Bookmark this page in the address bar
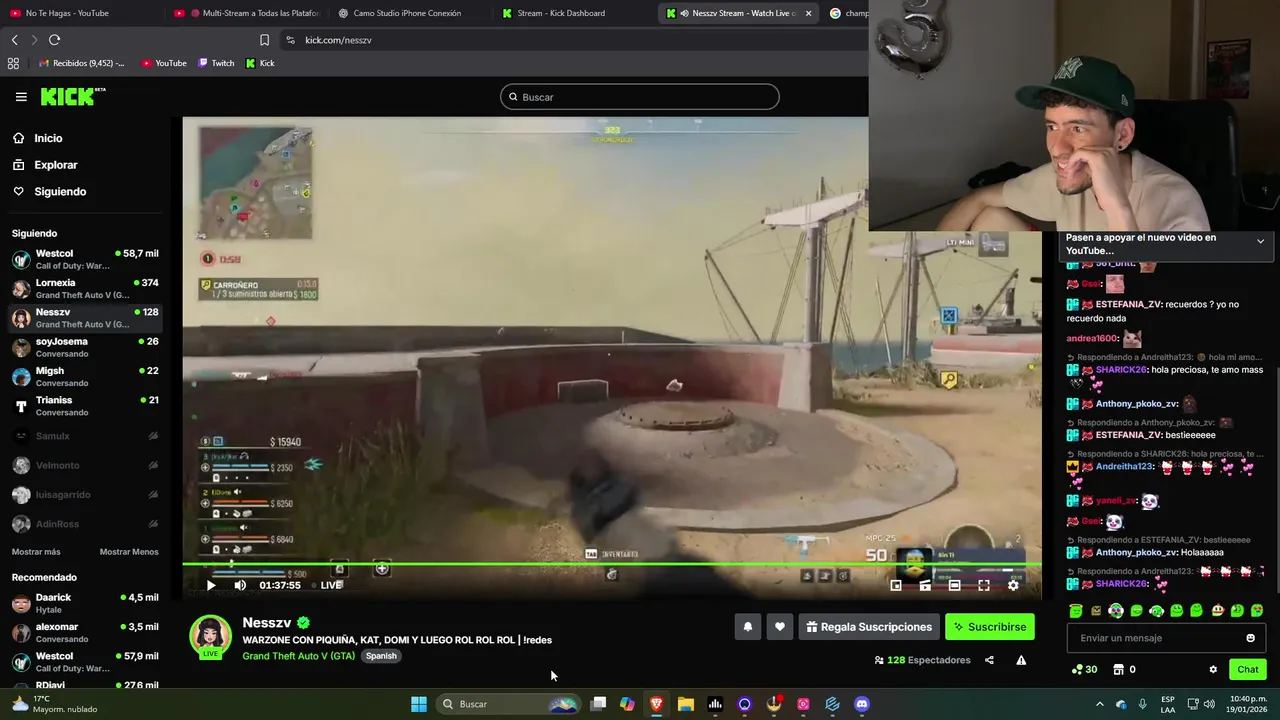1280x720 pixels. 264,40
